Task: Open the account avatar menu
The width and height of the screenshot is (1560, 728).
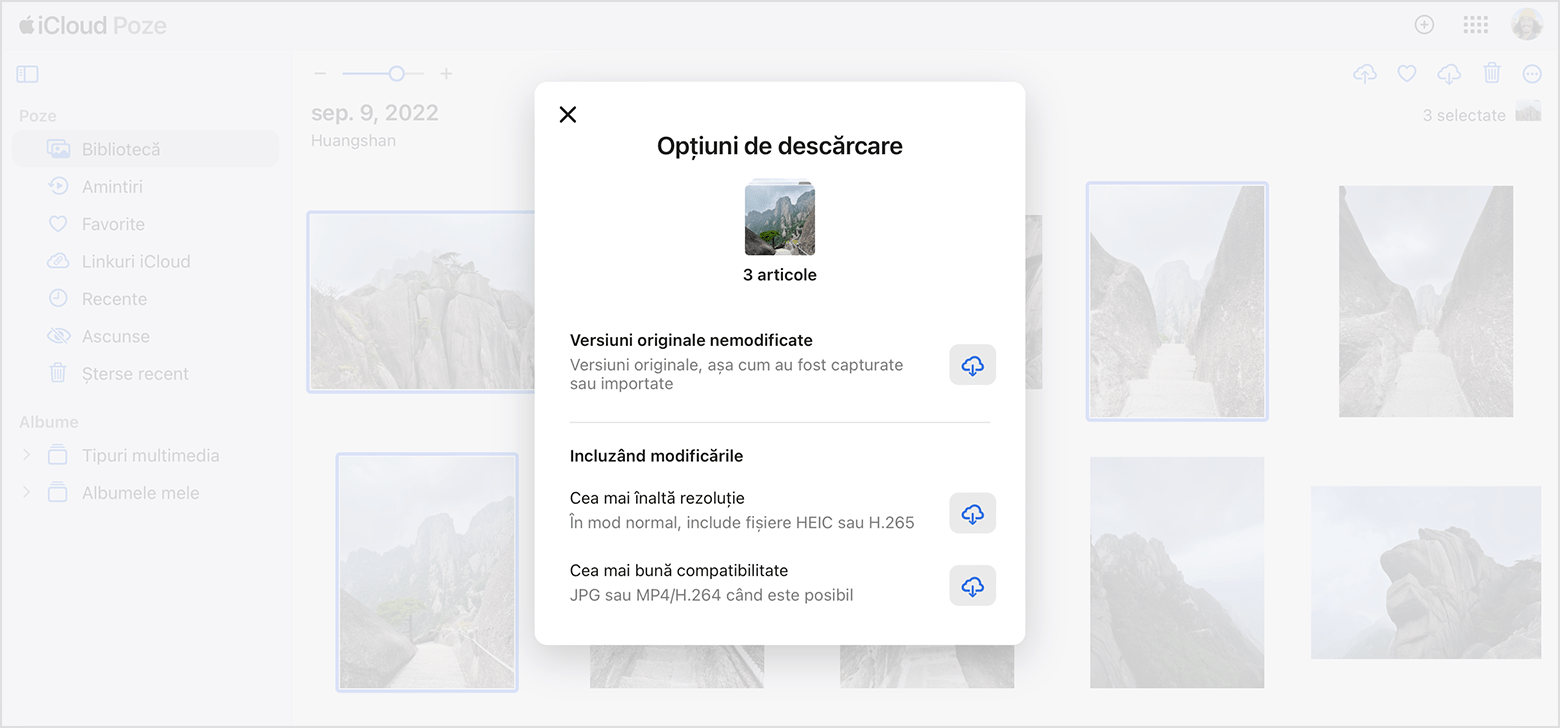Action: coord(1527,25)
